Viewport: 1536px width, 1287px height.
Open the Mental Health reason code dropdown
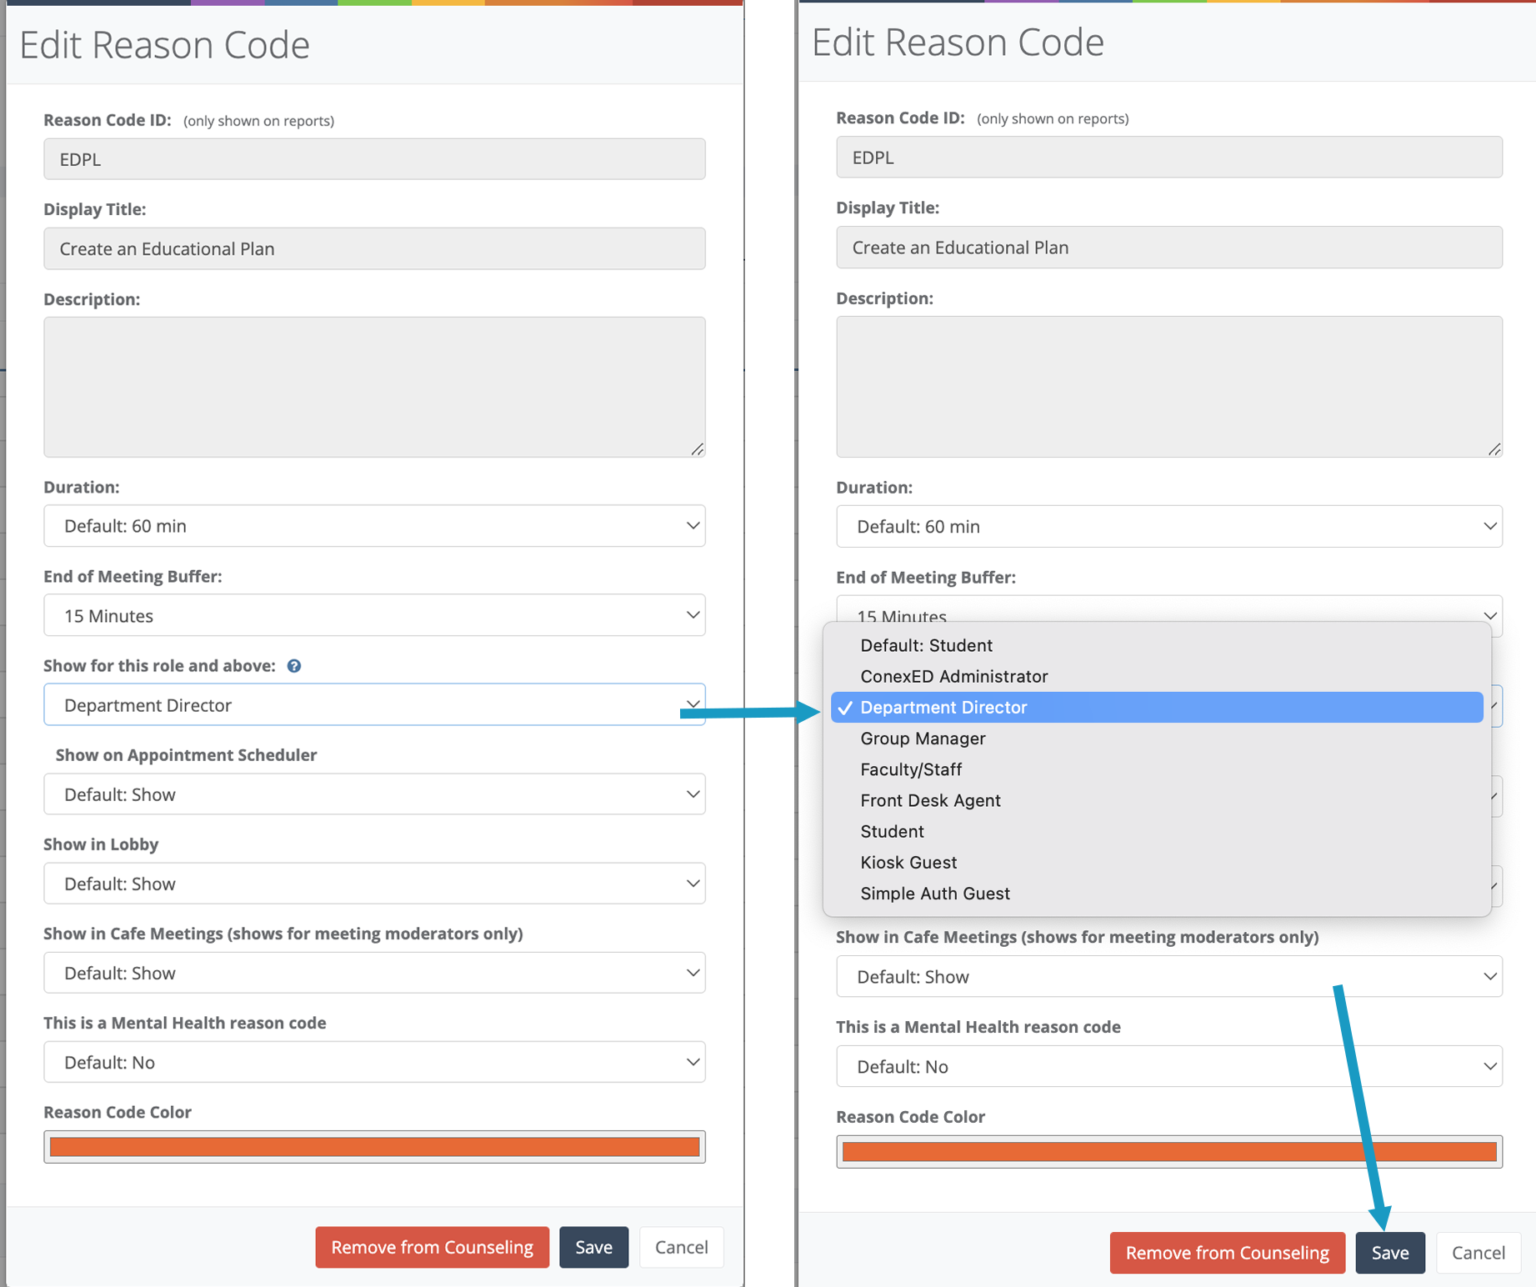point(374,1061)
